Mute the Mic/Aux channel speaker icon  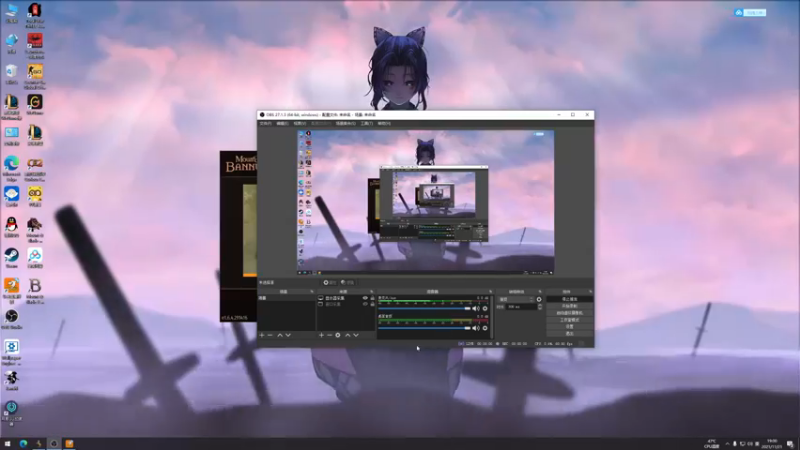pyautogui.click(x=476, y=309)
